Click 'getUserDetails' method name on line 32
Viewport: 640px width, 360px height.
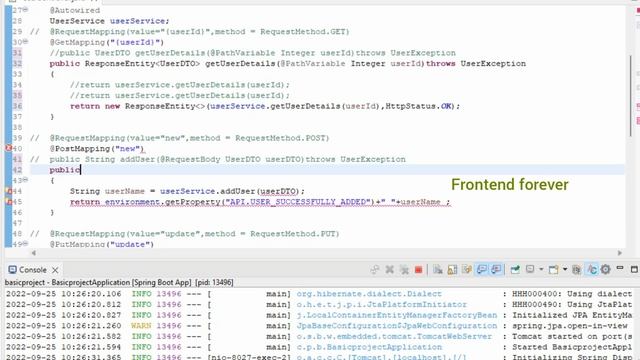240,63
